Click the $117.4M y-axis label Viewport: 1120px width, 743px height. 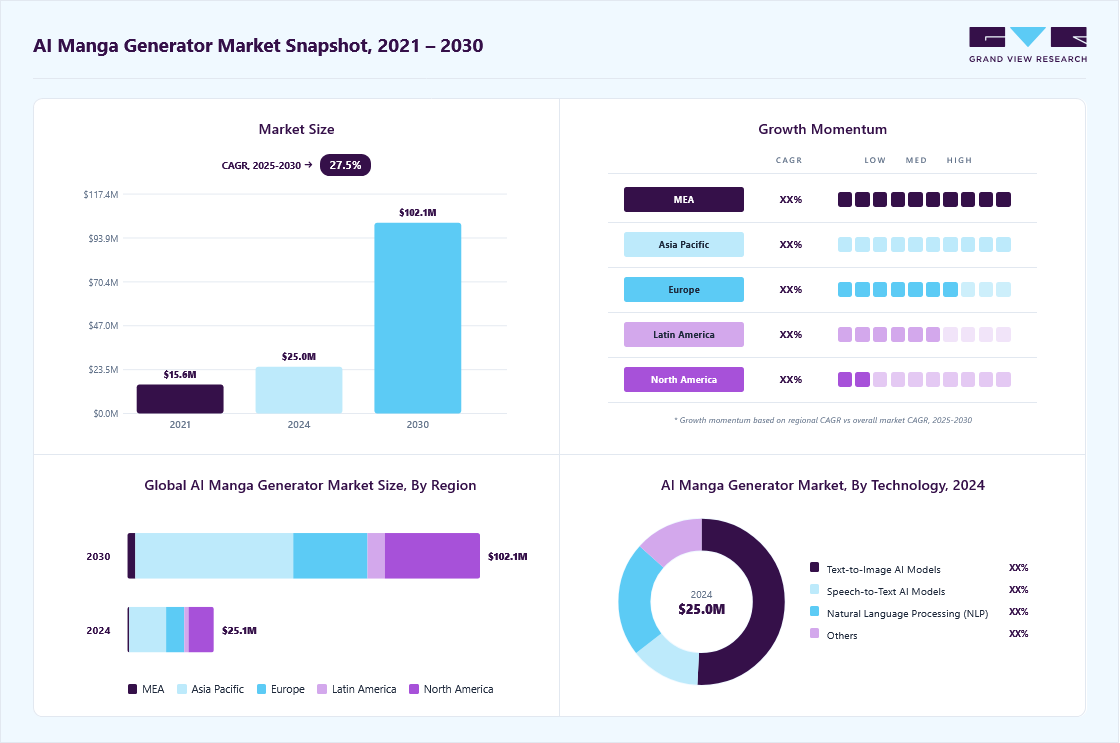(101, 194)
